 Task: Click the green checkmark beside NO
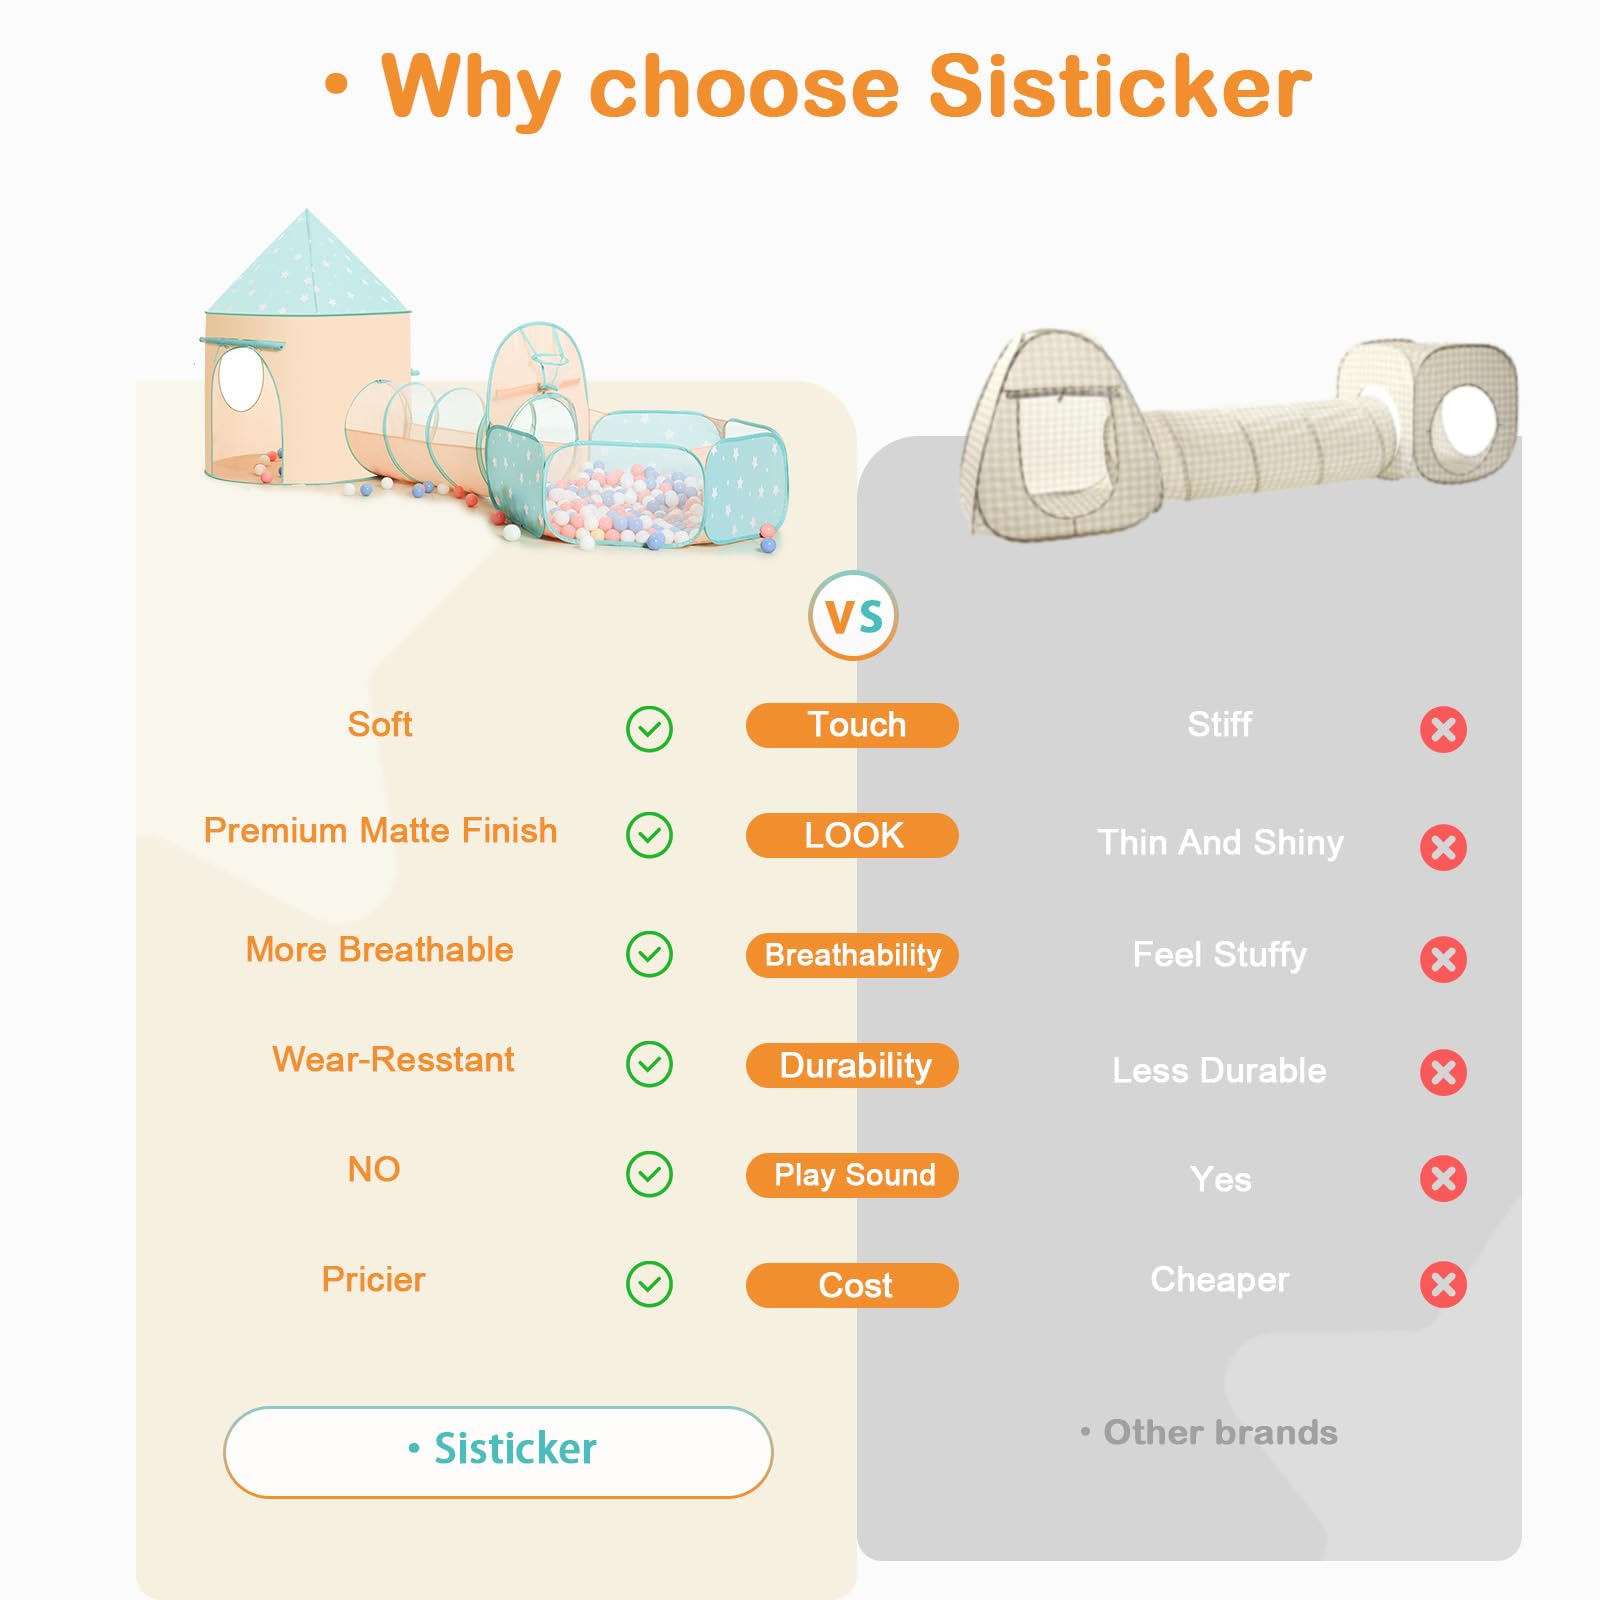point(649,1174)
